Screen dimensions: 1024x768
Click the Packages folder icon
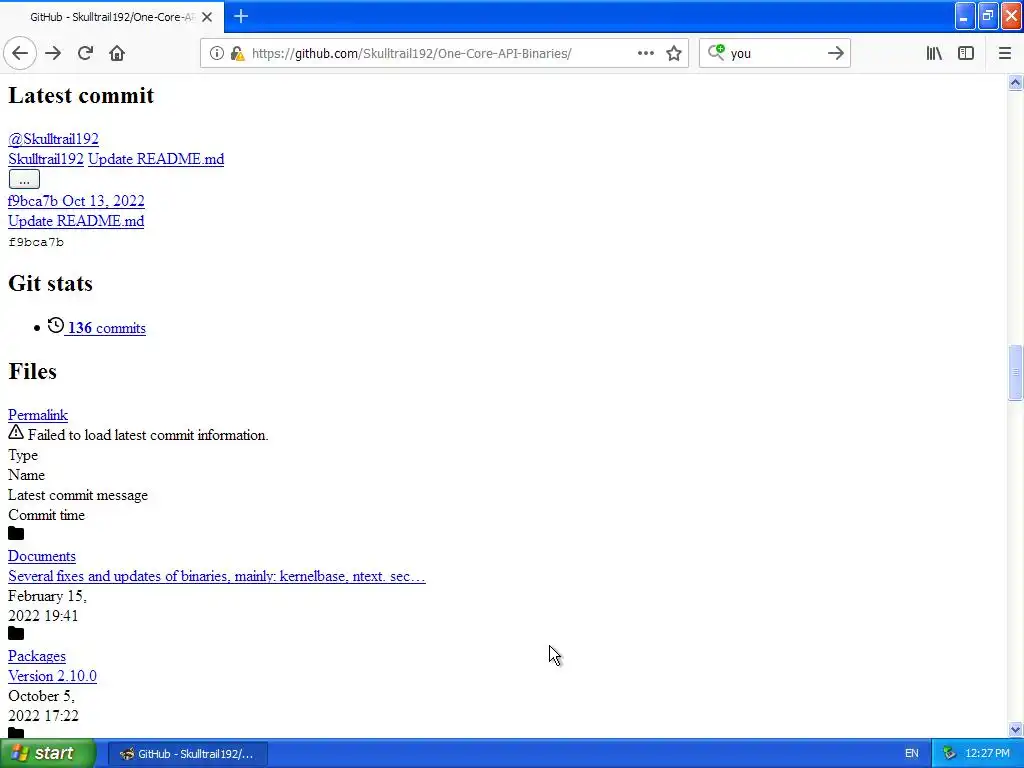[16, 633]
